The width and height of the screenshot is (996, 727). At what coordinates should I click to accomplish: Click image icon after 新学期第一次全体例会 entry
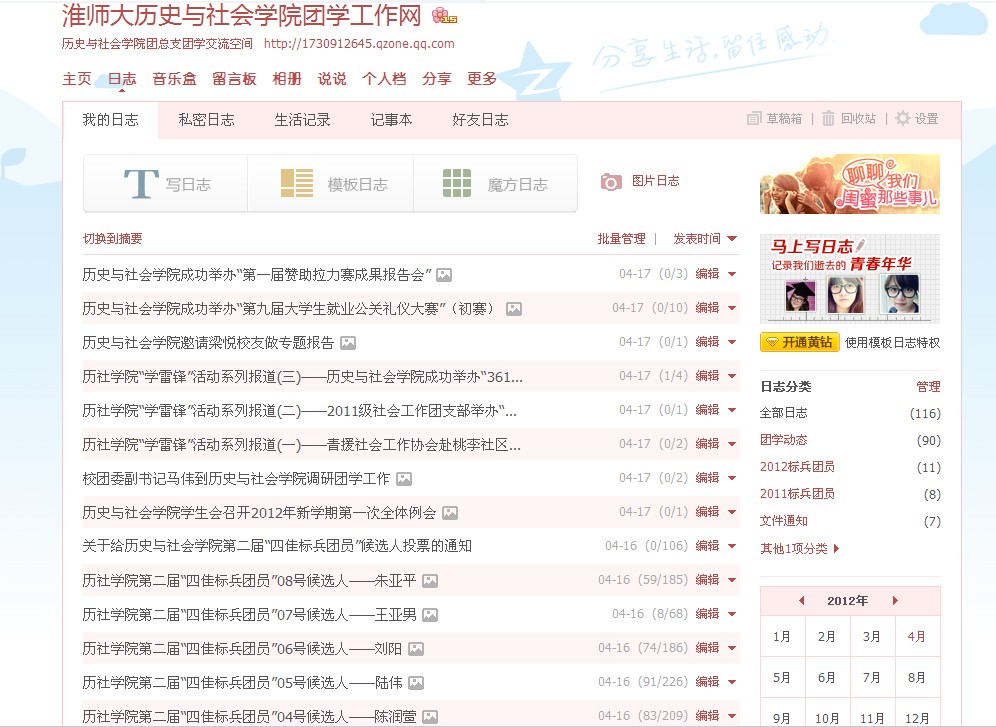coord(450,512)
